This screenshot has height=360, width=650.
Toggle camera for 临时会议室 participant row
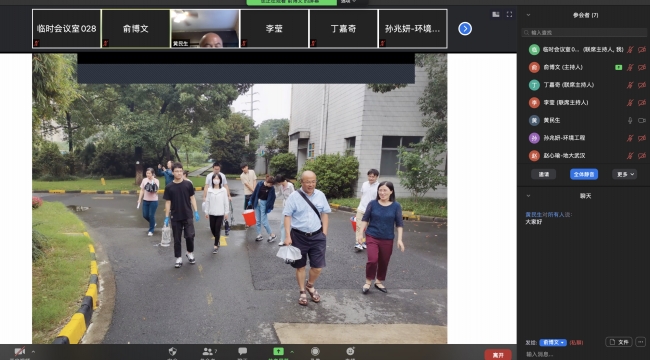(x=642, y=50)
